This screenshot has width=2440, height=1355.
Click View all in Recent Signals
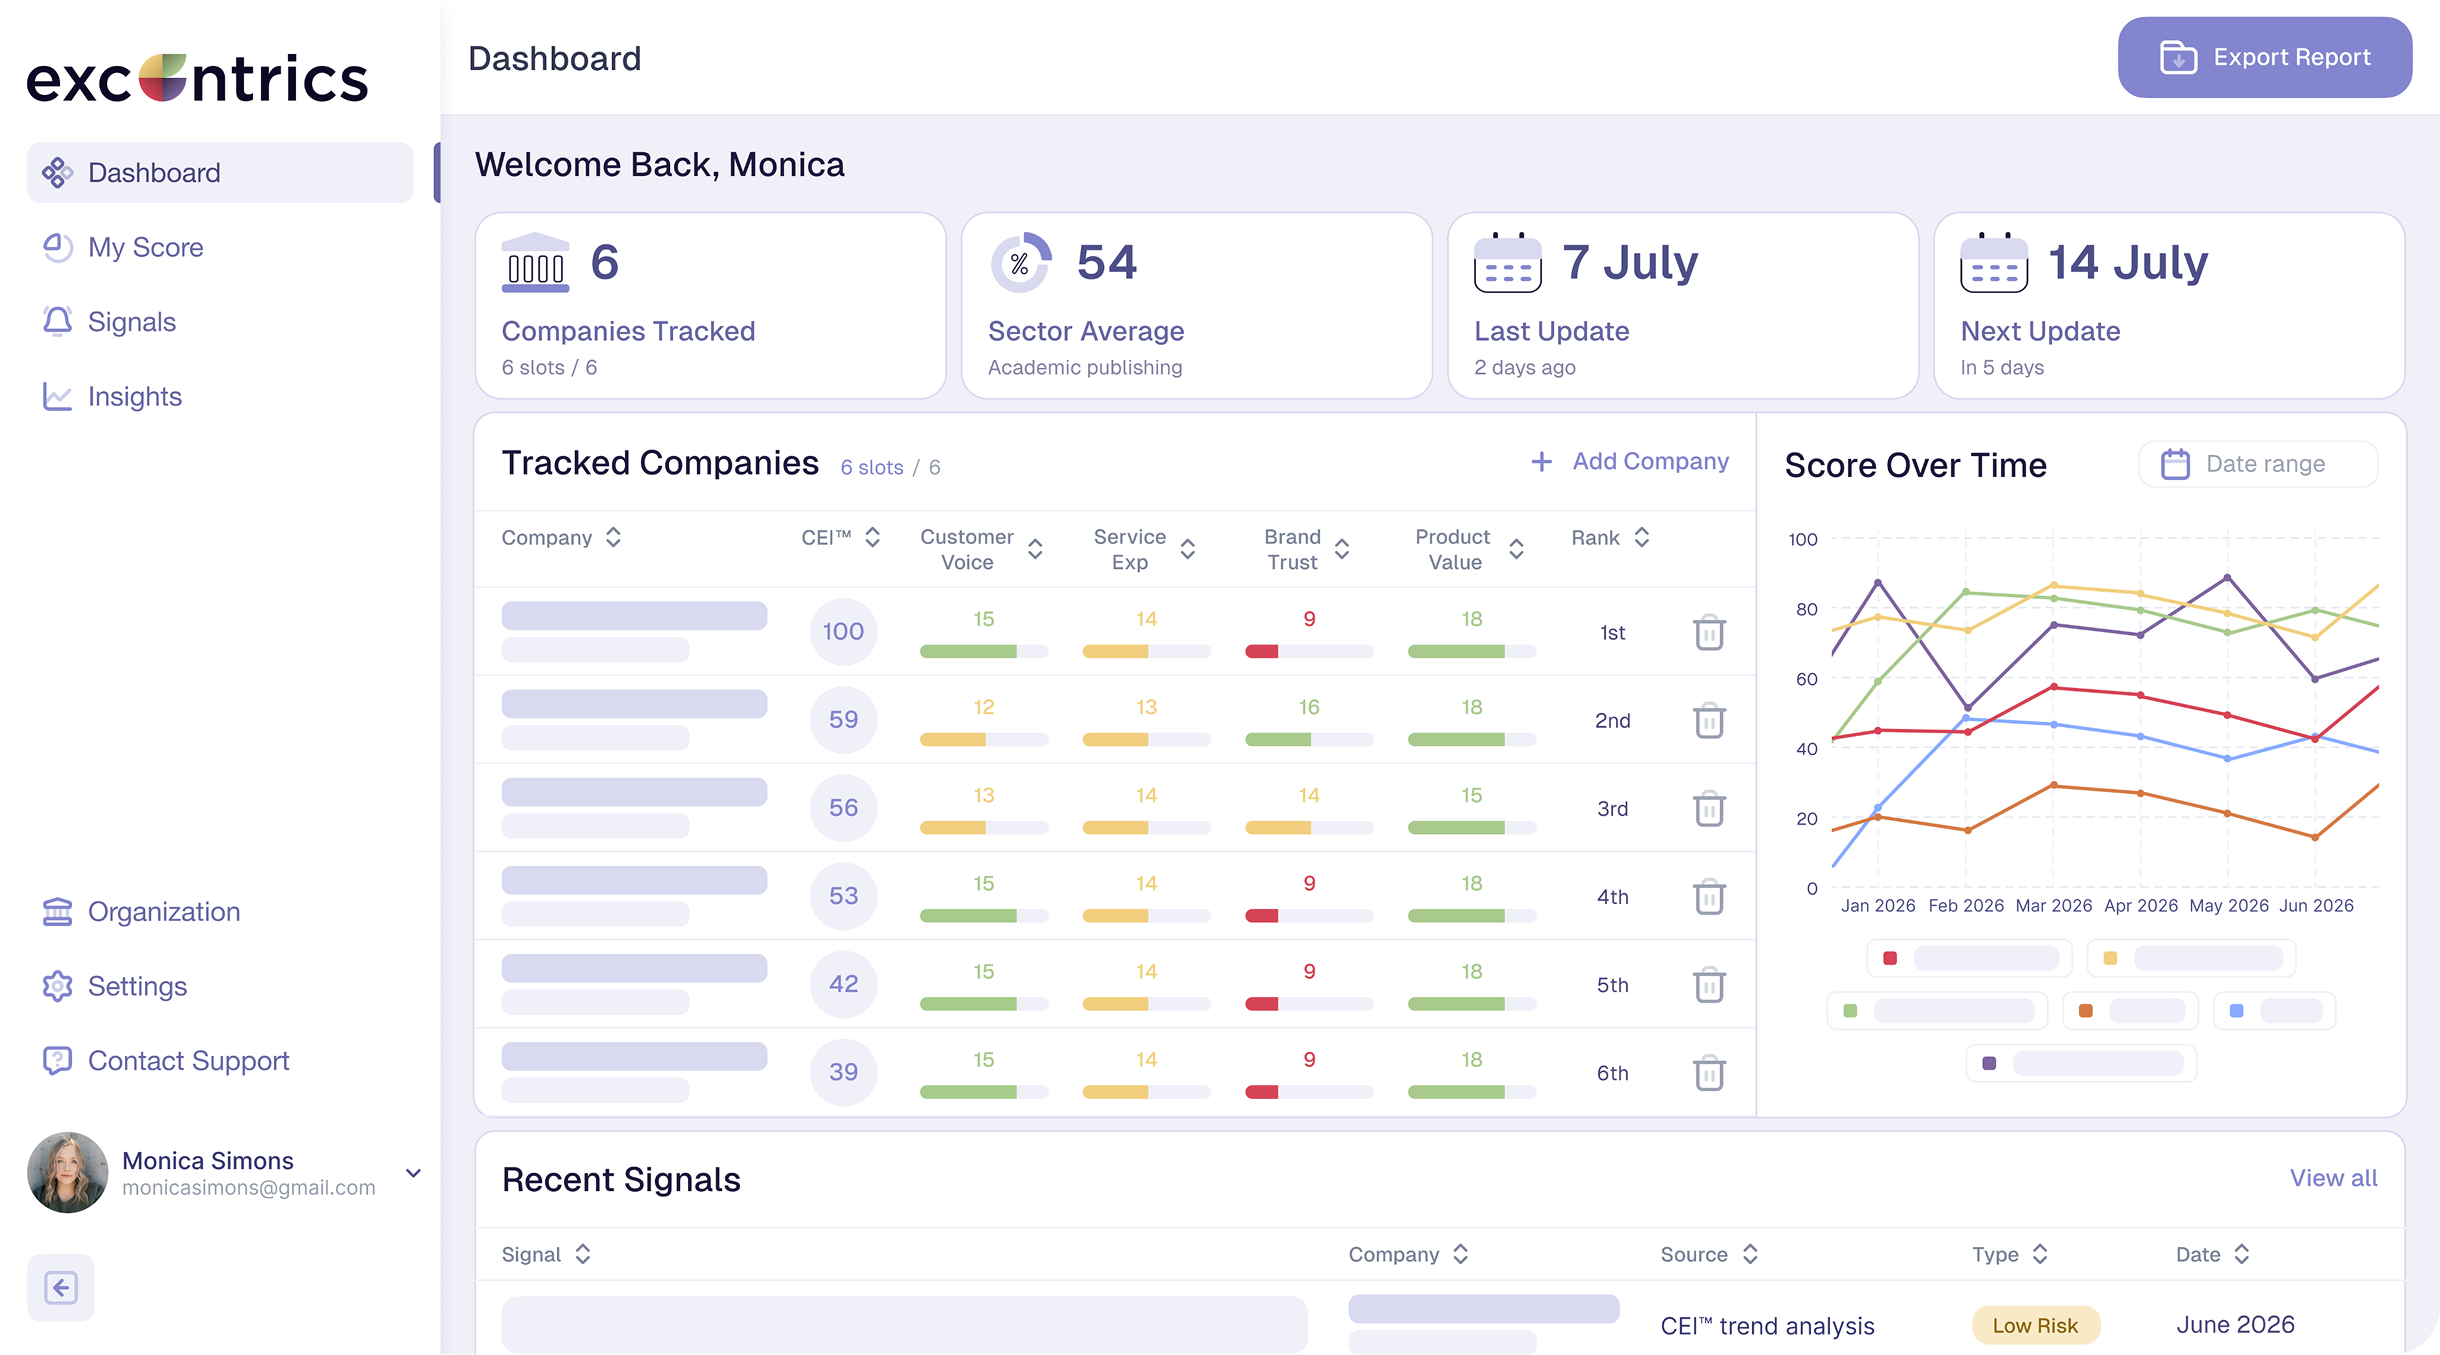tap(2333, 1178)
